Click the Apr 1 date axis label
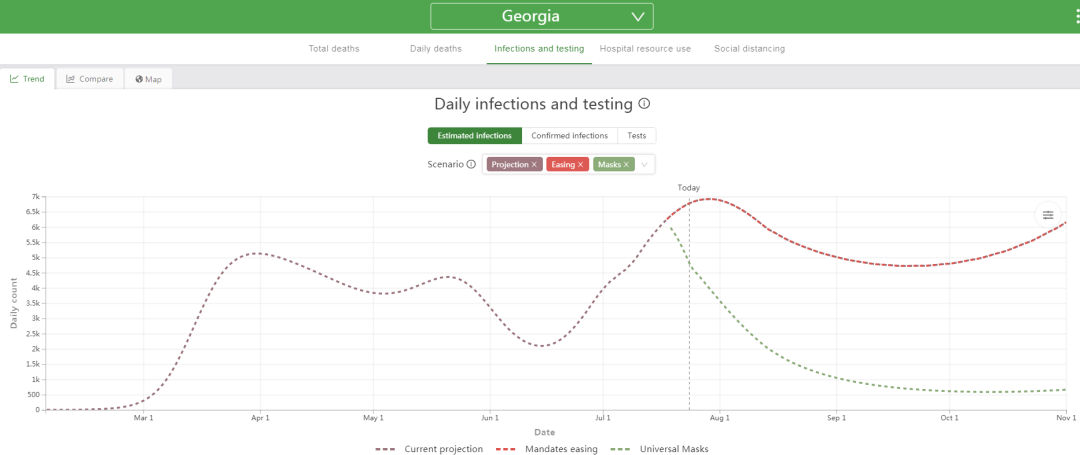The image size is (1080, 455). 260,417
